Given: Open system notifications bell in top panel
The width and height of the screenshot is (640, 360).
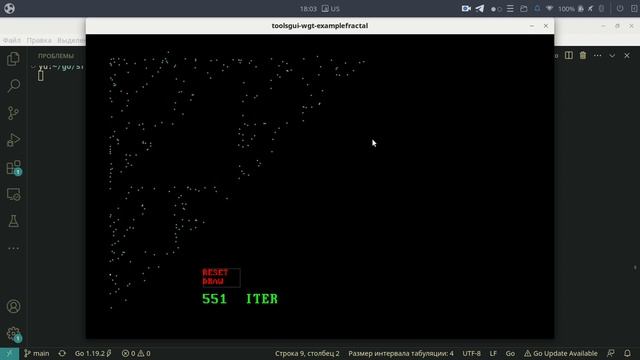Looking at the screenshot, I should 537,9.
